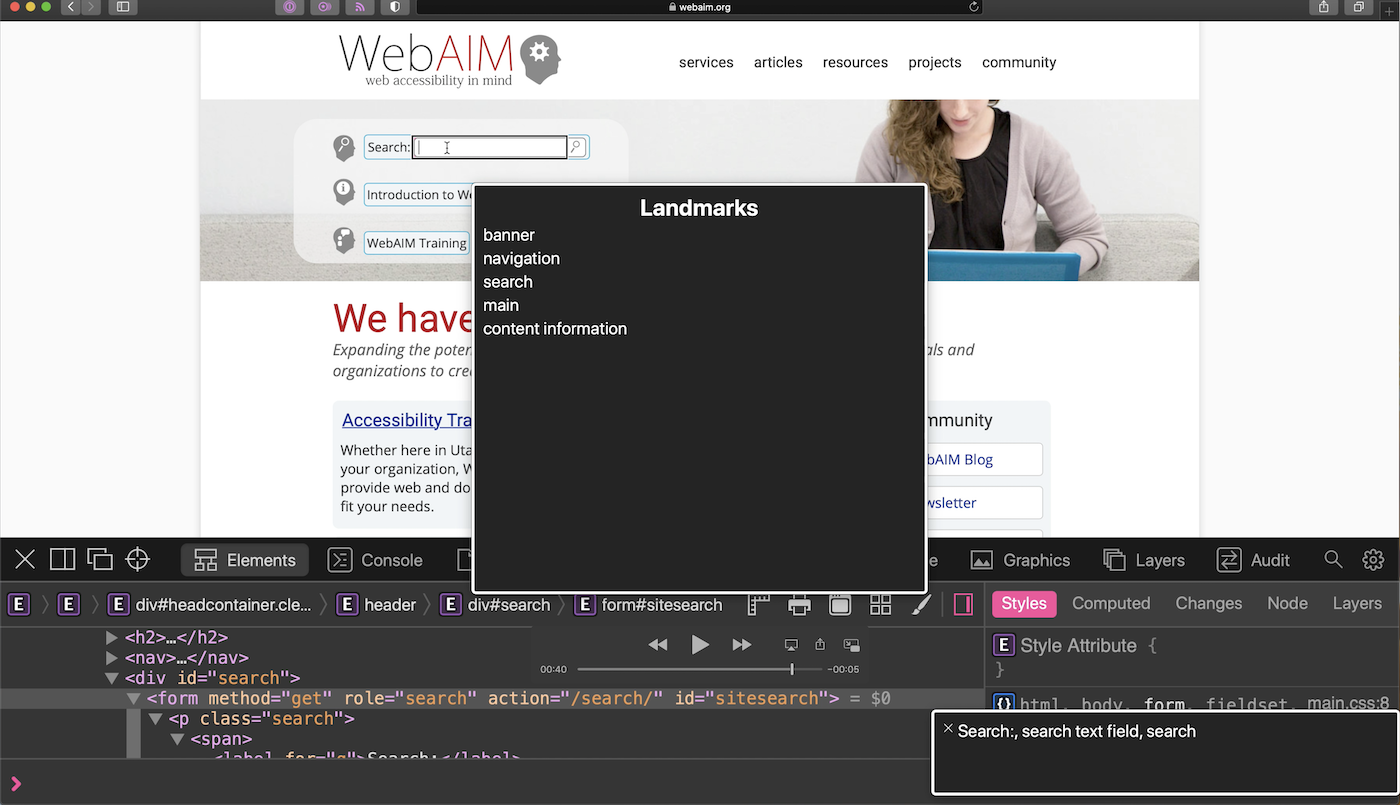
Task: Toggle the grid overlay icon
Action: pyautogui.click(x=880, y=604)
